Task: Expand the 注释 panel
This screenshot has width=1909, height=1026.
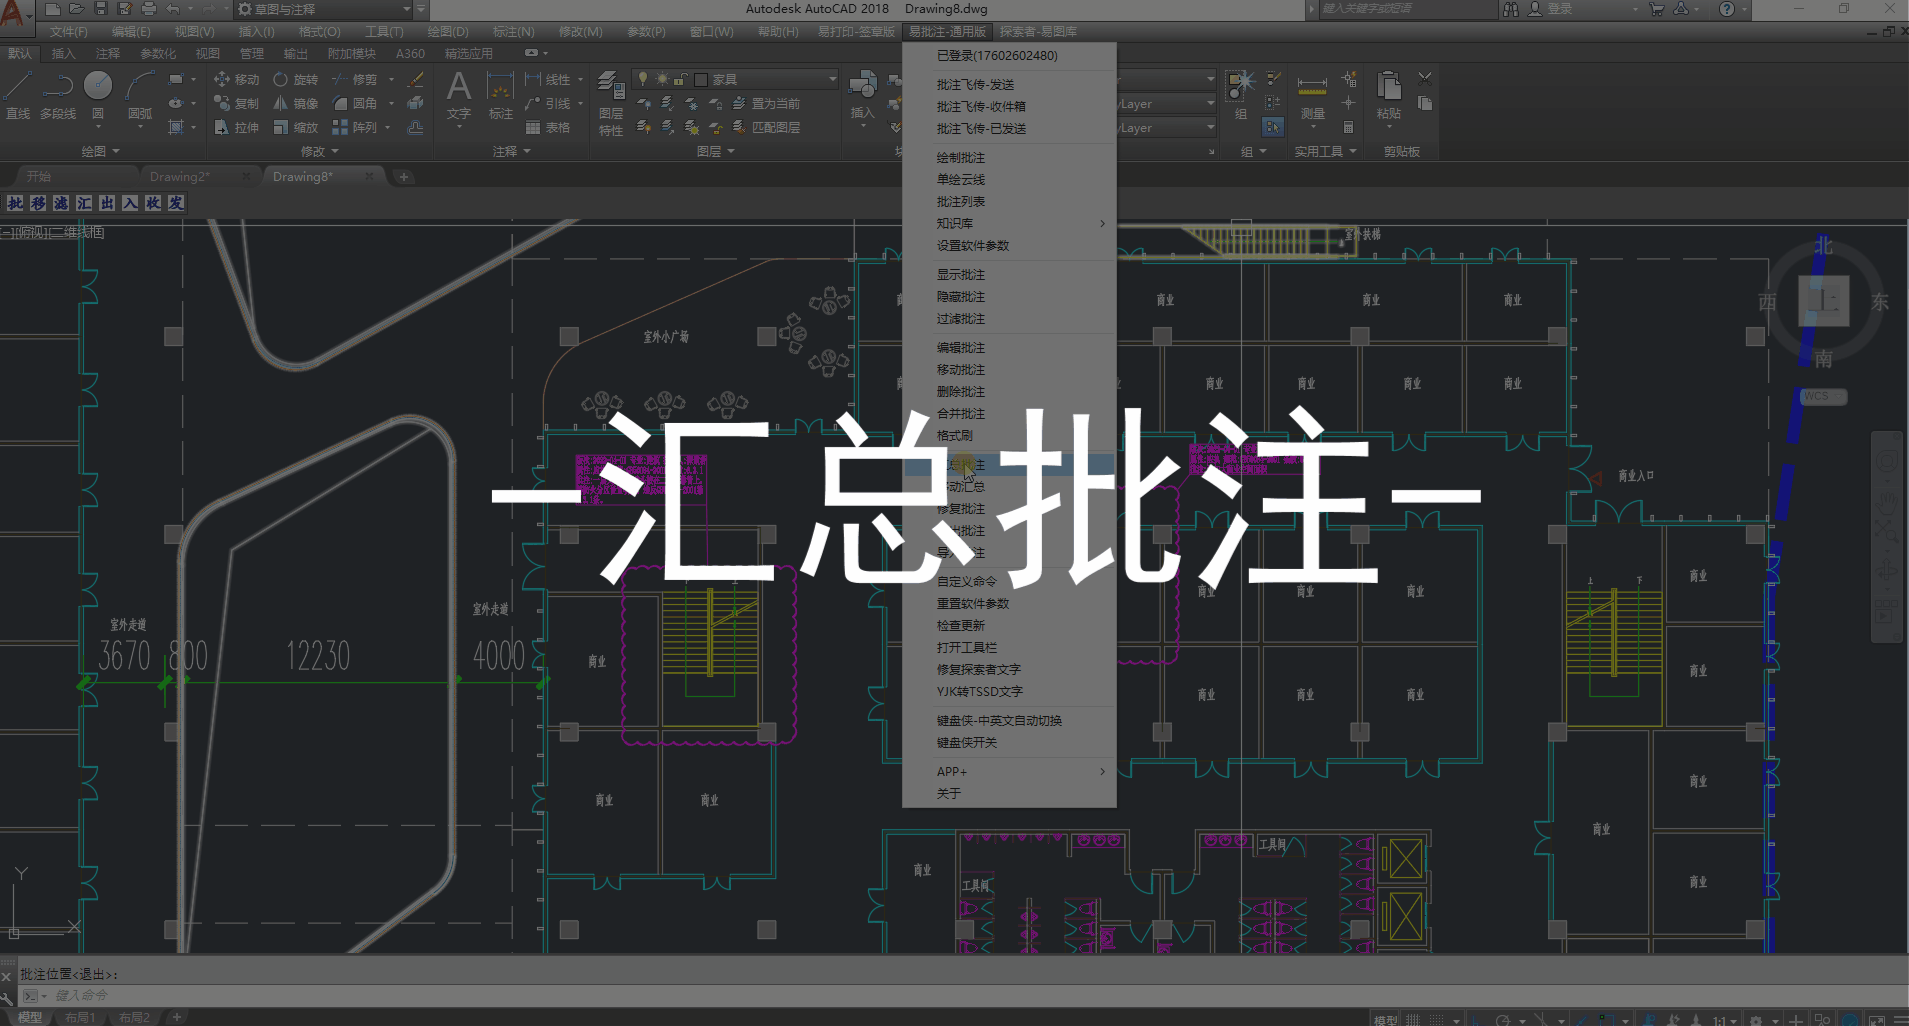Action: [511, 151]
